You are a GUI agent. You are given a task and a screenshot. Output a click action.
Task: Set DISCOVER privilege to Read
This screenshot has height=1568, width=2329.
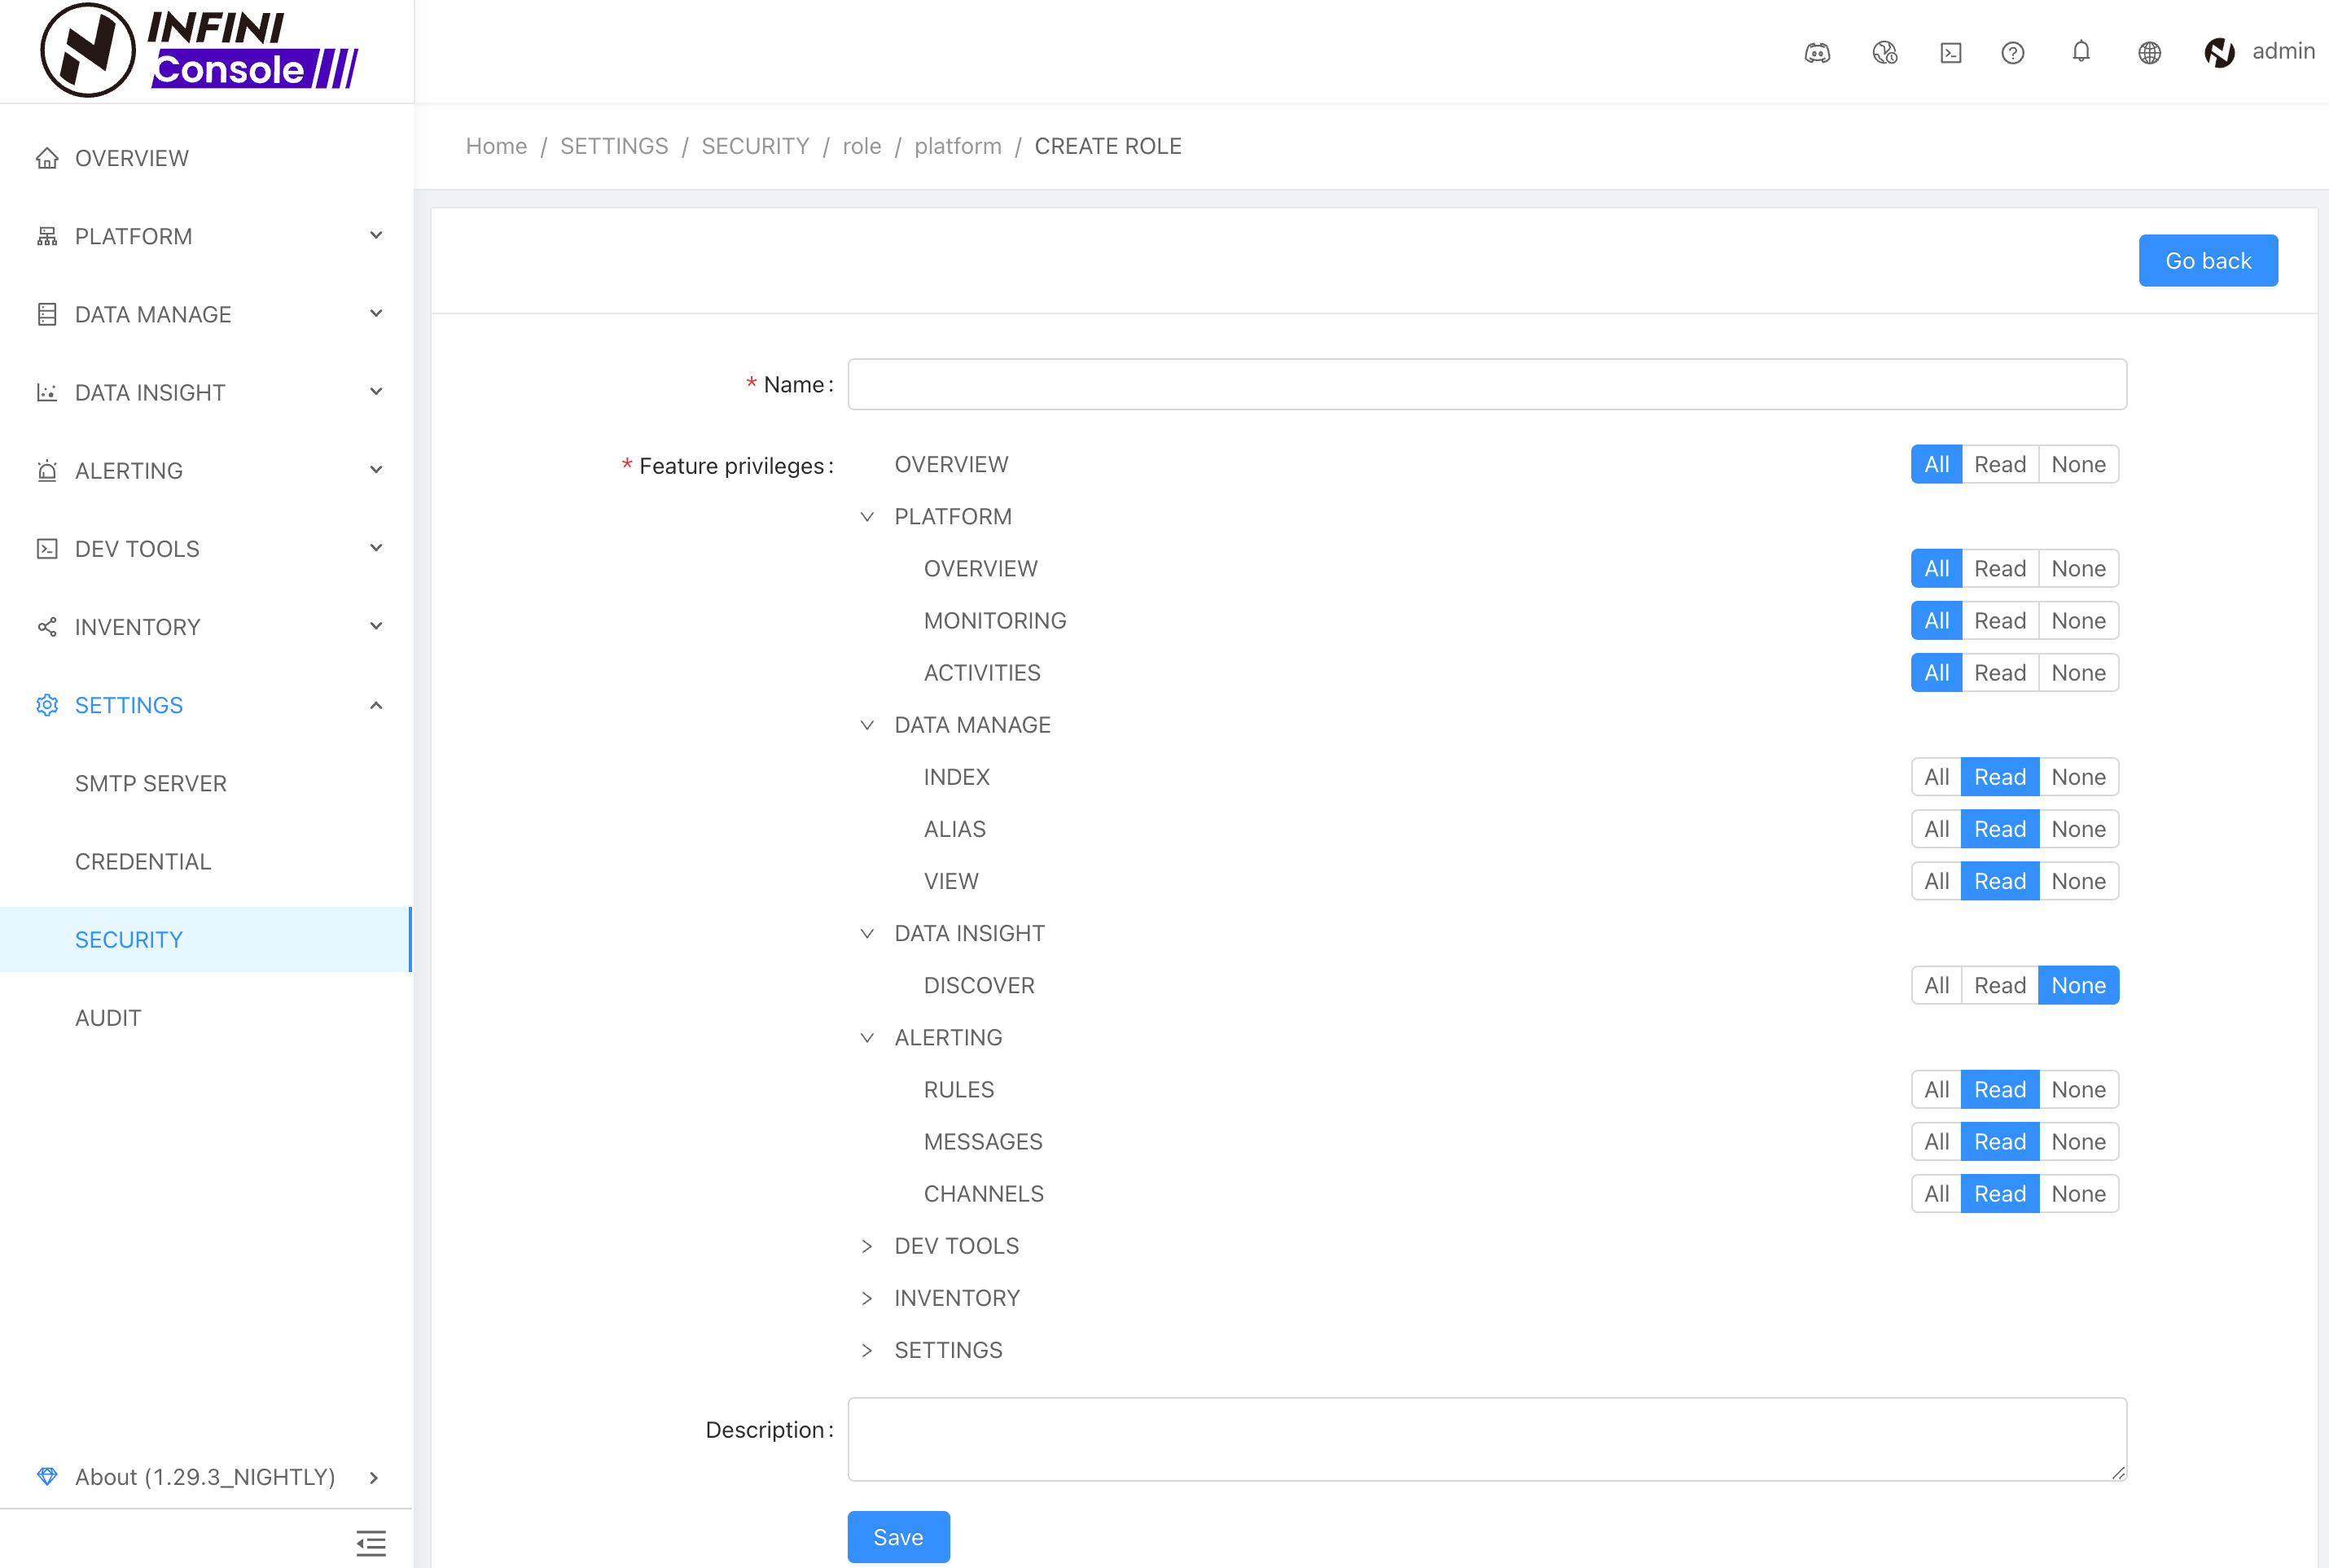pyautogui.click(x=1999, y=985)
